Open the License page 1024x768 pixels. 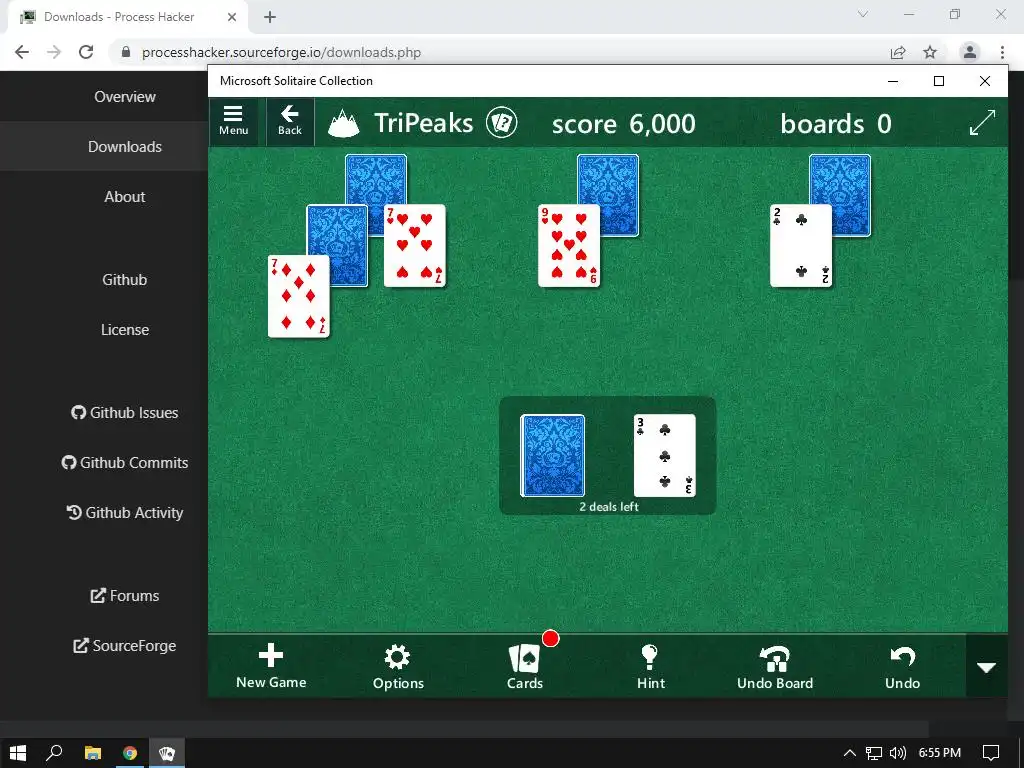(x=125, y=330)
